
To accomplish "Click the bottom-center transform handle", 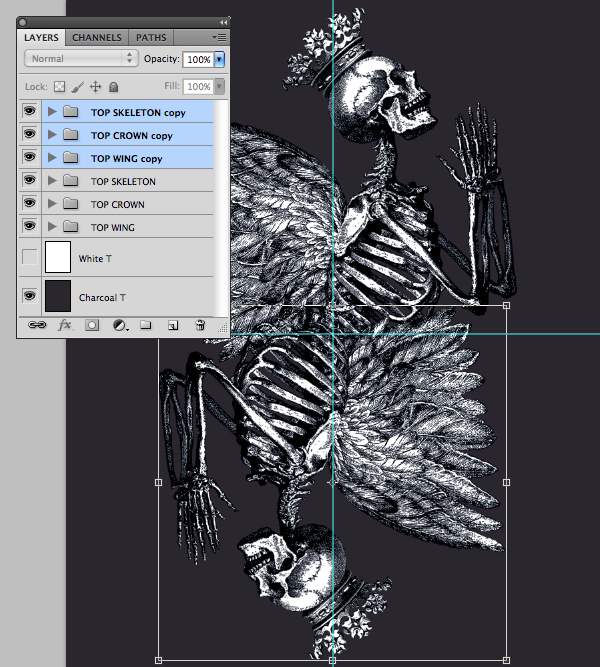I will point(332,660).
